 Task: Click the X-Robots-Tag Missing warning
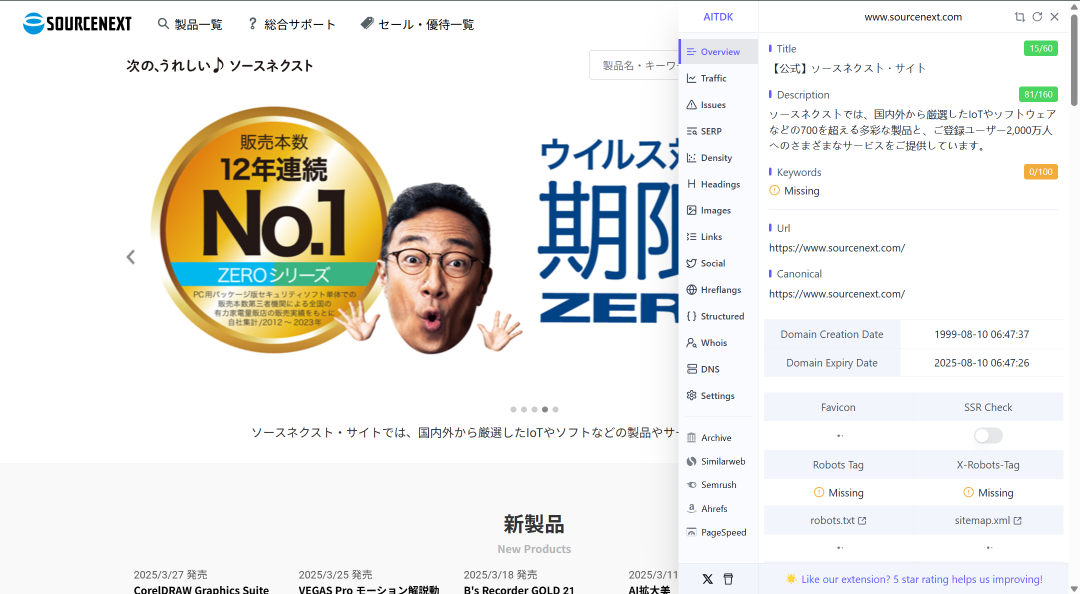[988, 493]
